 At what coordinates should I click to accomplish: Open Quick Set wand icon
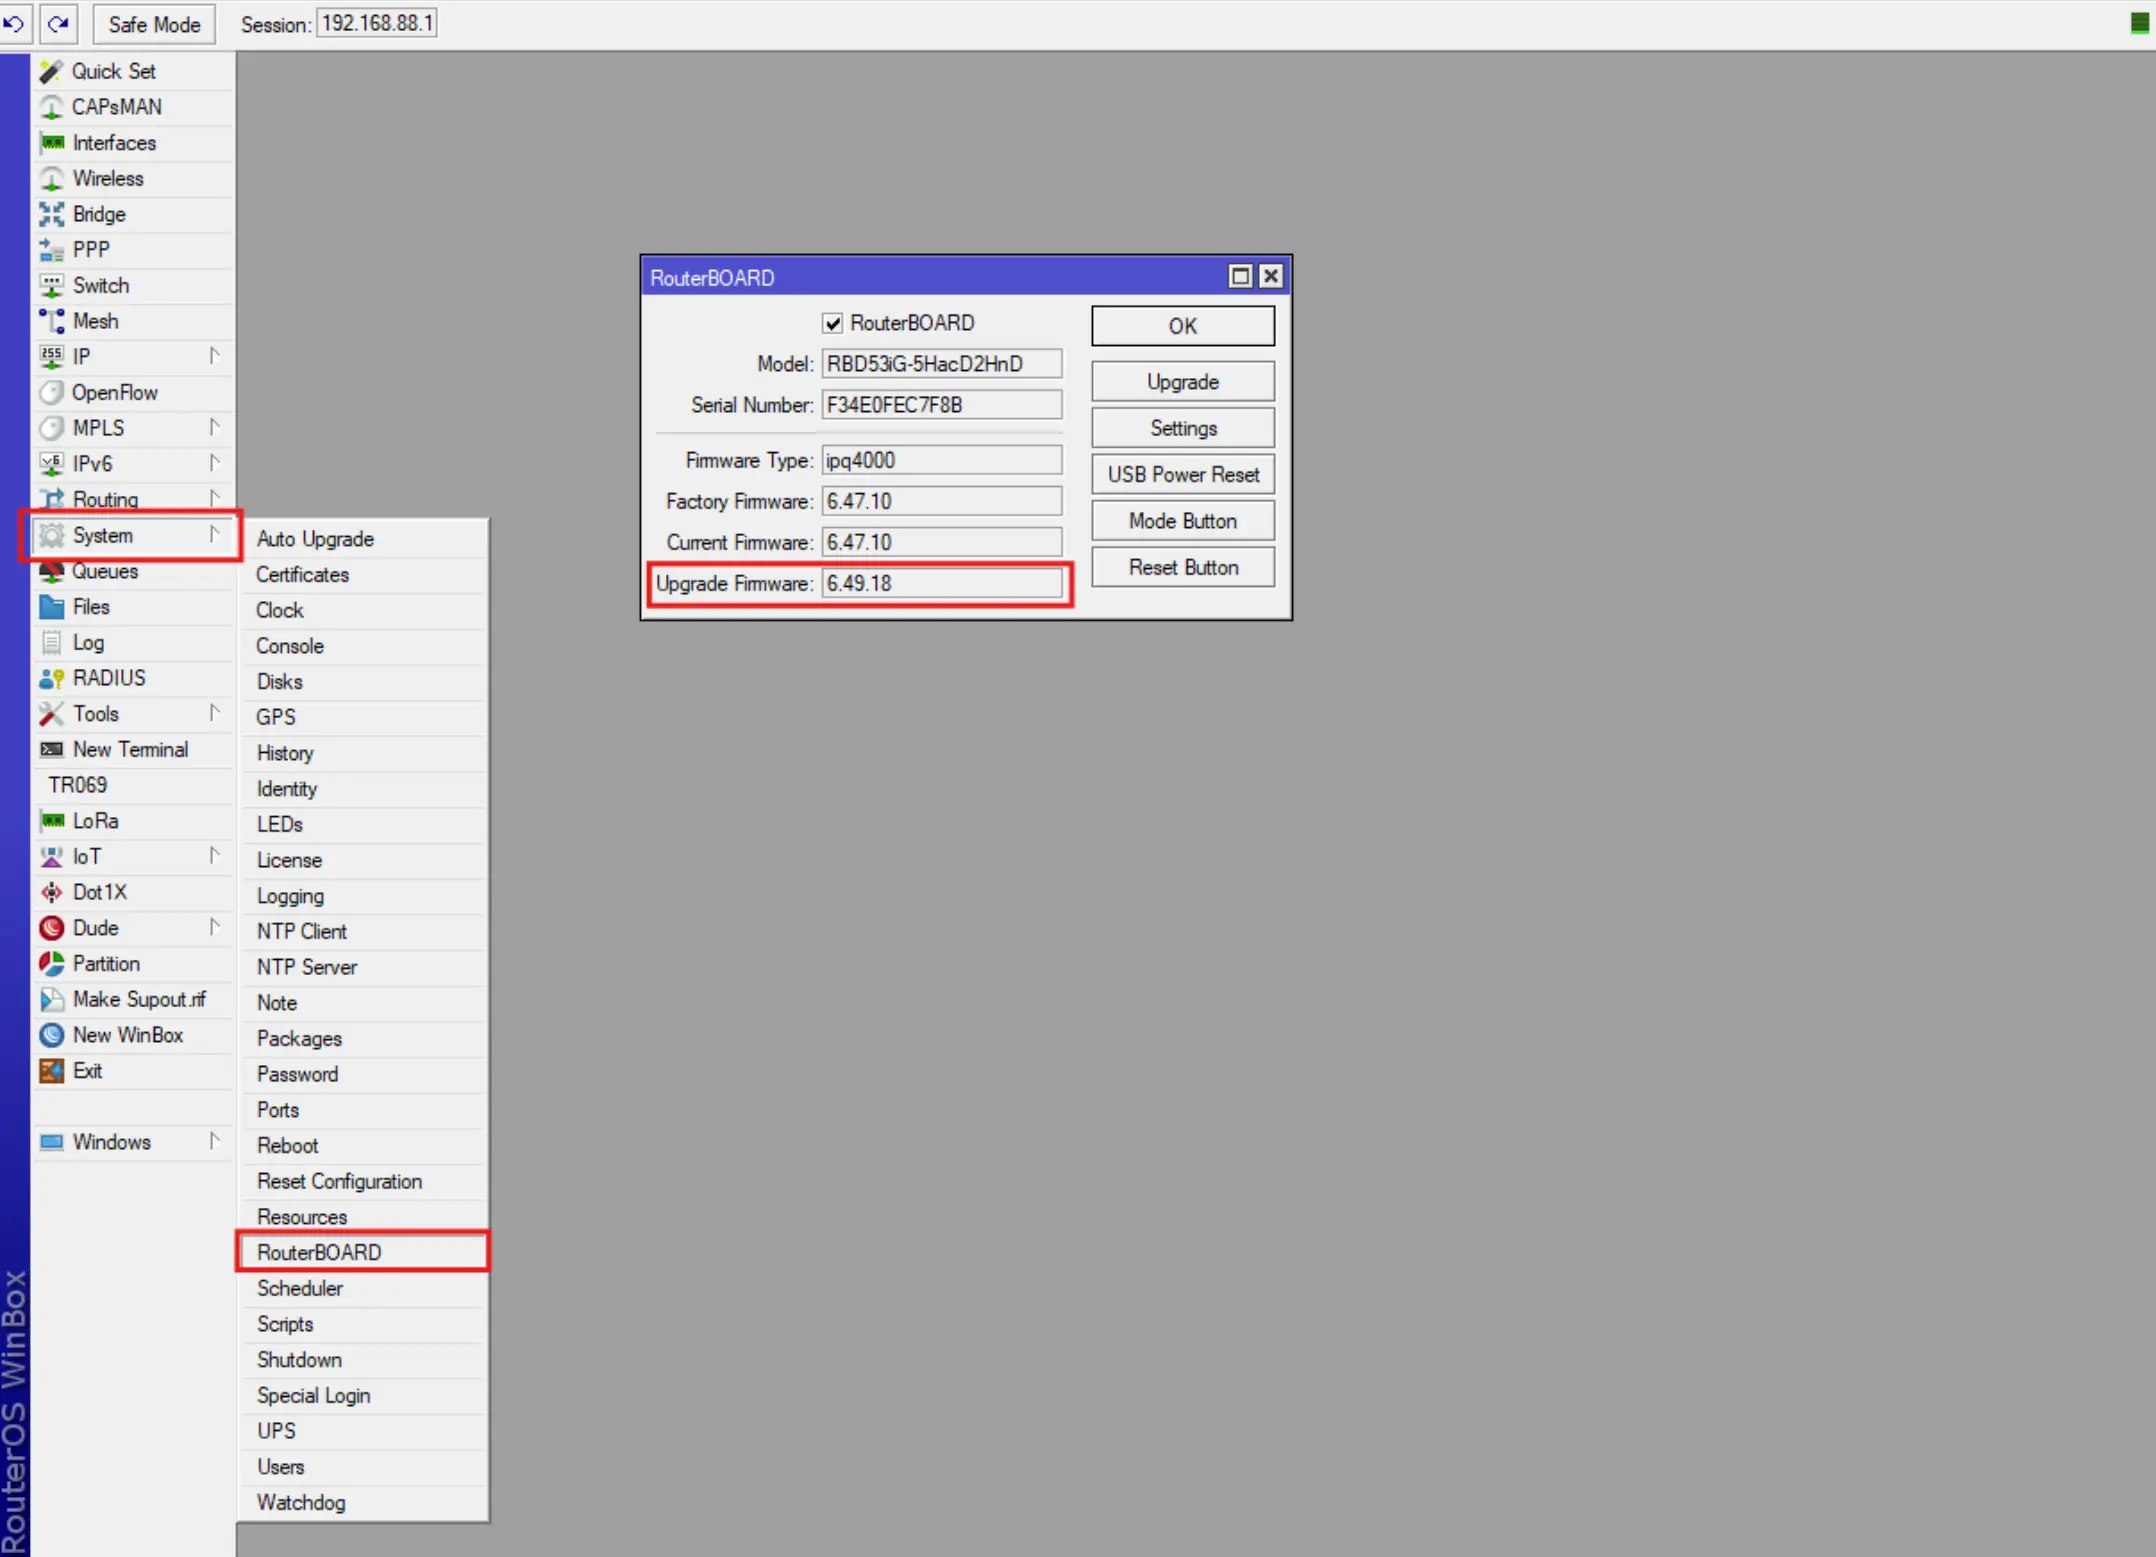pos(51,71)
